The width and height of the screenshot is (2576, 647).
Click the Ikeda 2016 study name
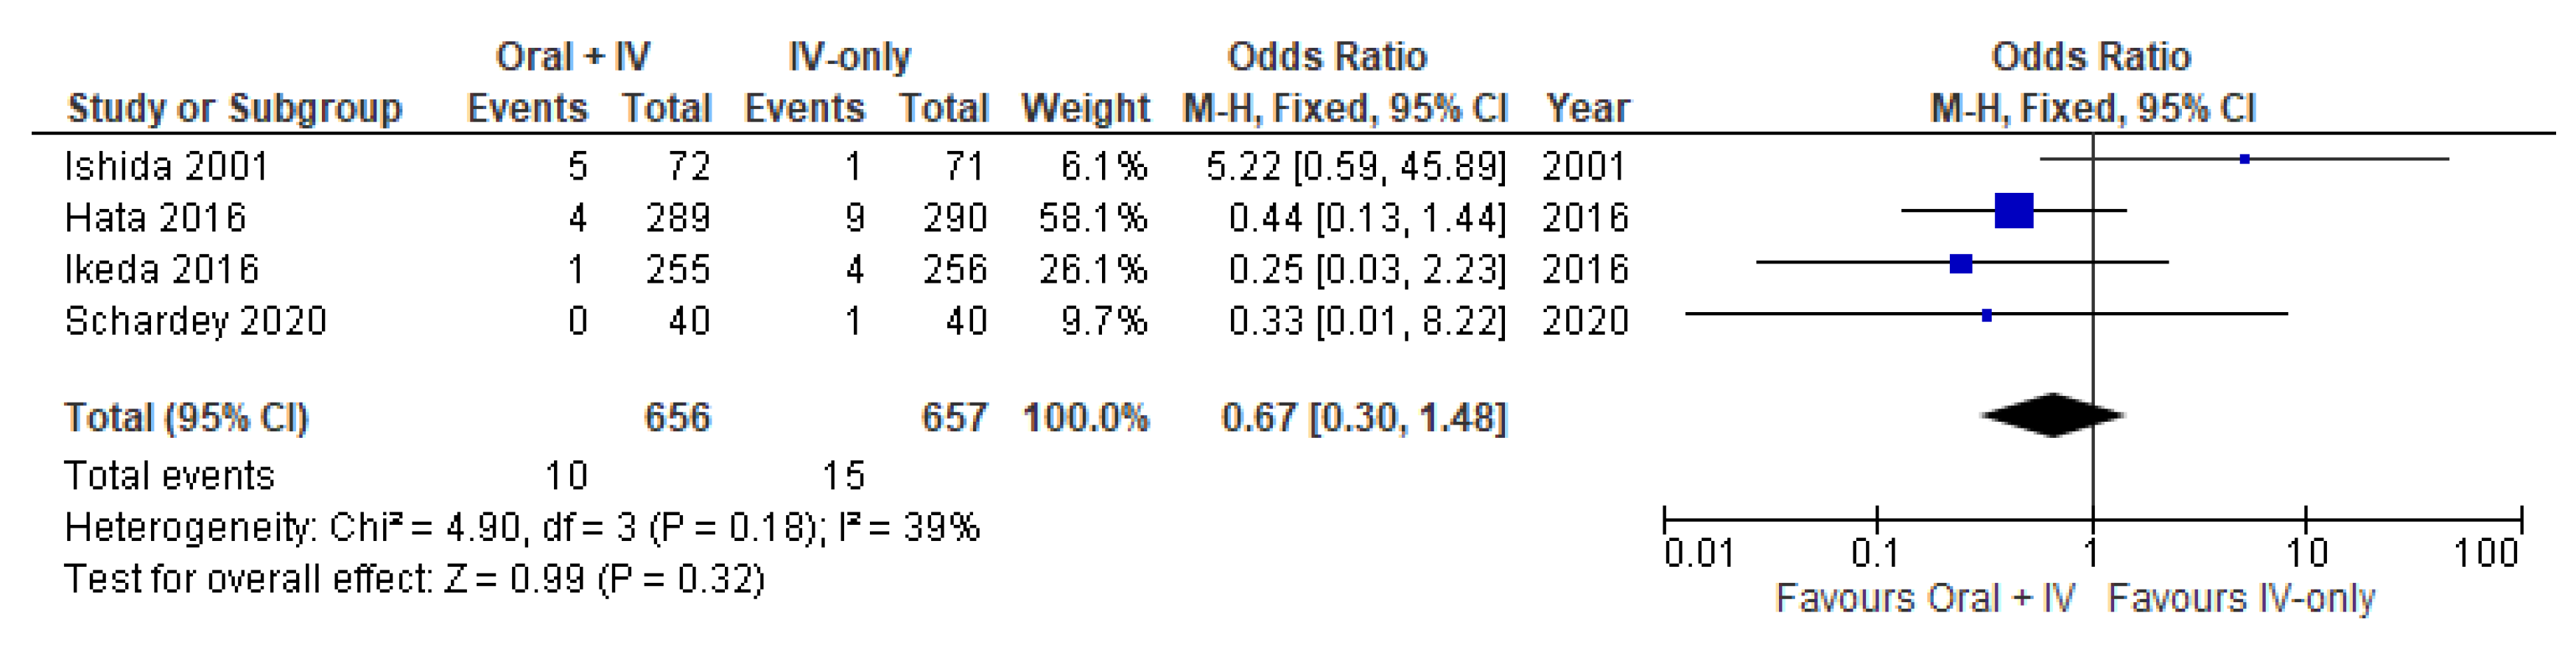tap(161, 270)
